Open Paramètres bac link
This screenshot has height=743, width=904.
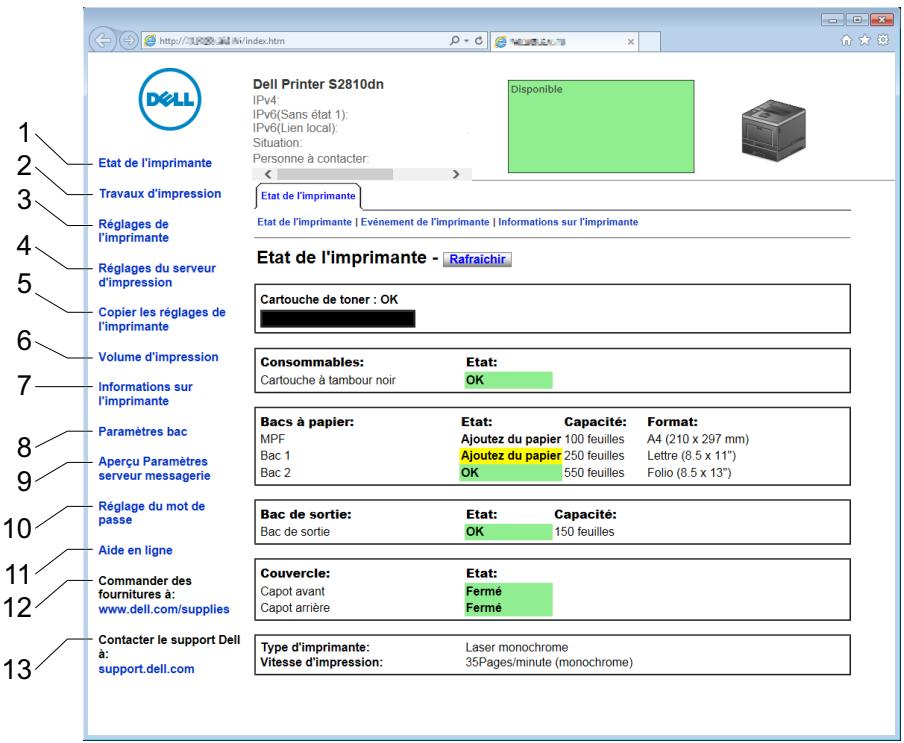(x=142, y=431)
